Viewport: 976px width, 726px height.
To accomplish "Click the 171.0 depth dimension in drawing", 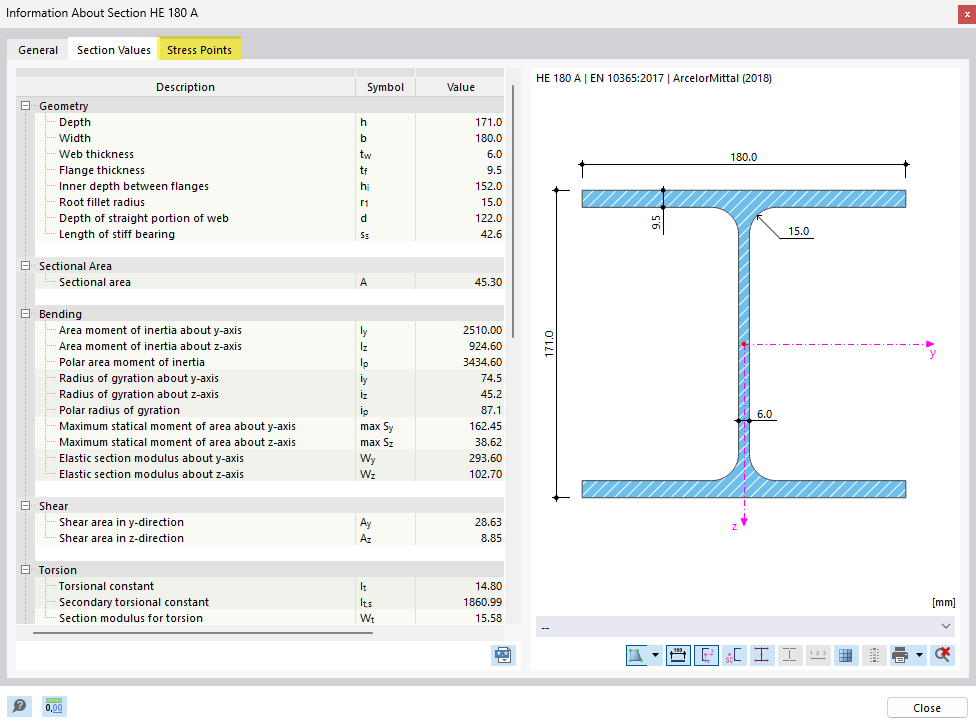I will click(548, 344).
